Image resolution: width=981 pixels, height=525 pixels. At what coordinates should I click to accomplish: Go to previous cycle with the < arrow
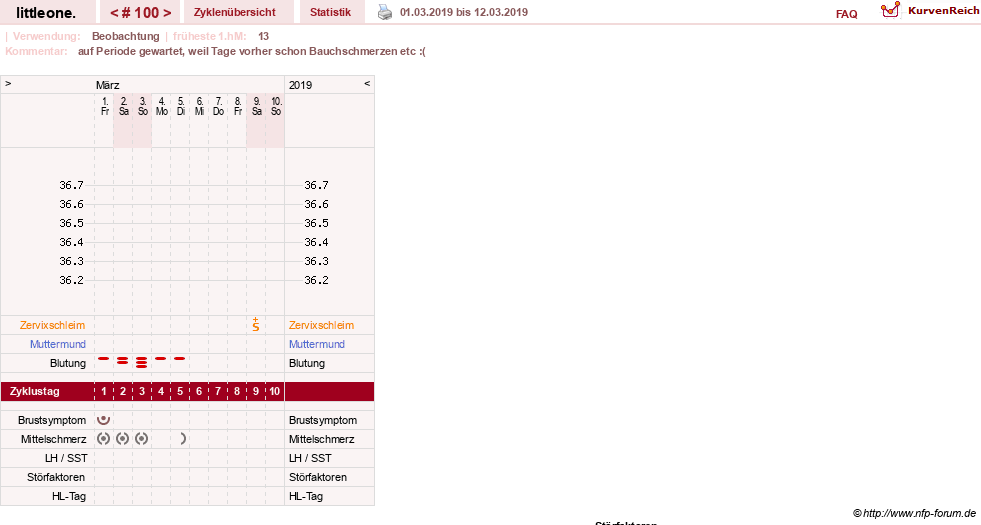[x=114, y=13]
